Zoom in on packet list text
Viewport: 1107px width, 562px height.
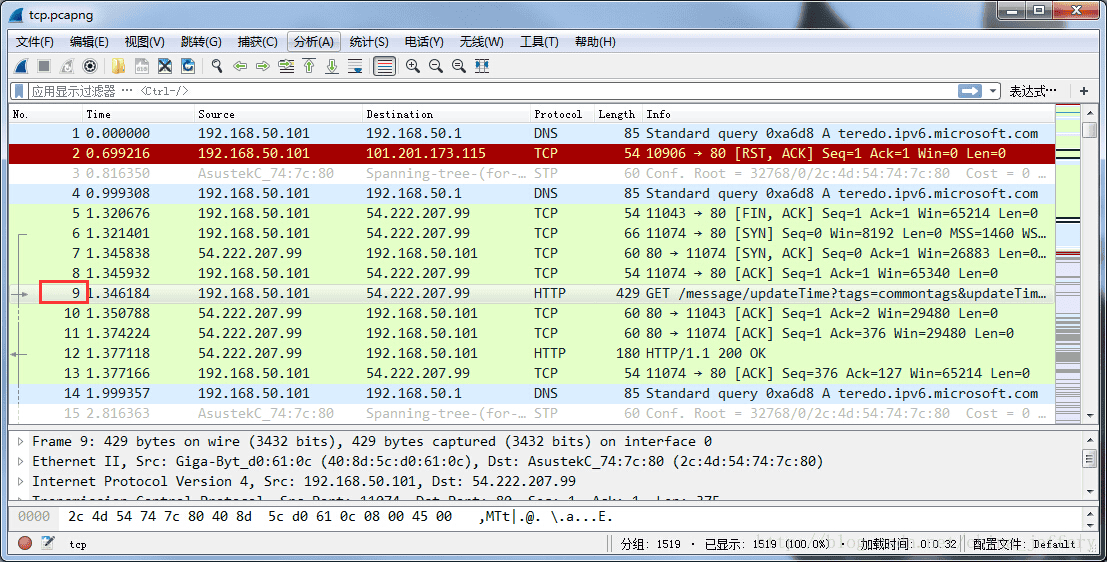pyautogui.click(x=412, y=66)
